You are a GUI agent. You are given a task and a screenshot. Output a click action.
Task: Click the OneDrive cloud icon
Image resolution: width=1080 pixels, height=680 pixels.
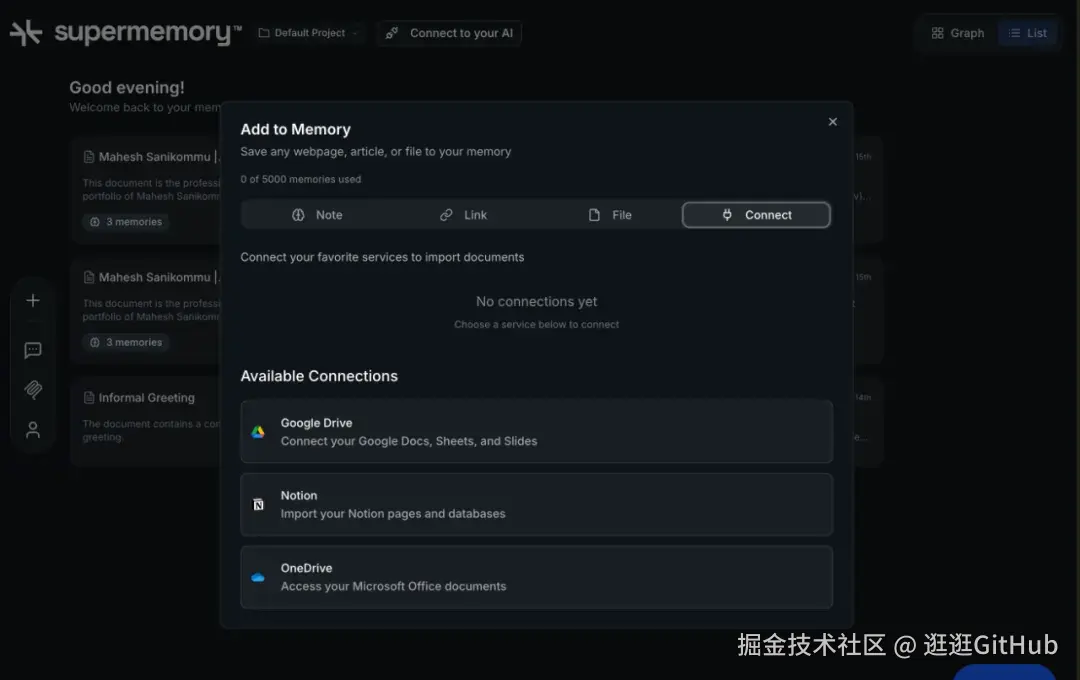click(258, 577)
